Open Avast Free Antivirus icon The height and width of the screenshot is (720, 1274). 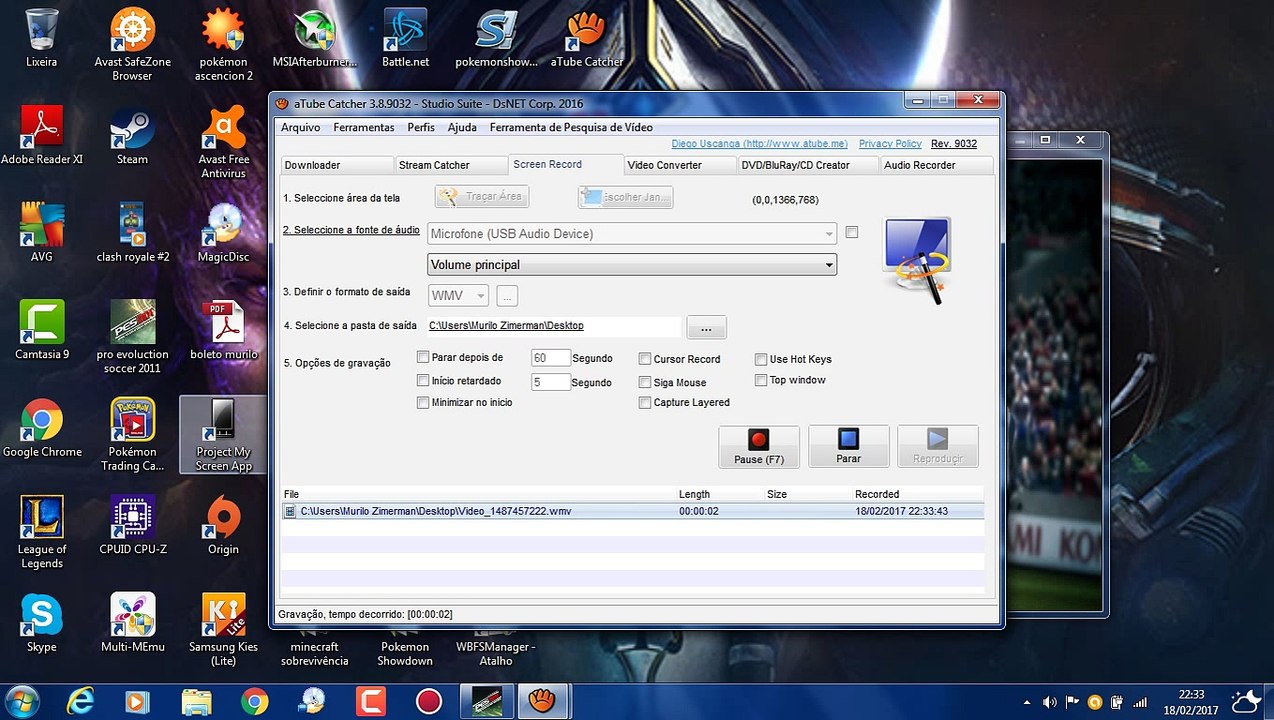point(223,142)
